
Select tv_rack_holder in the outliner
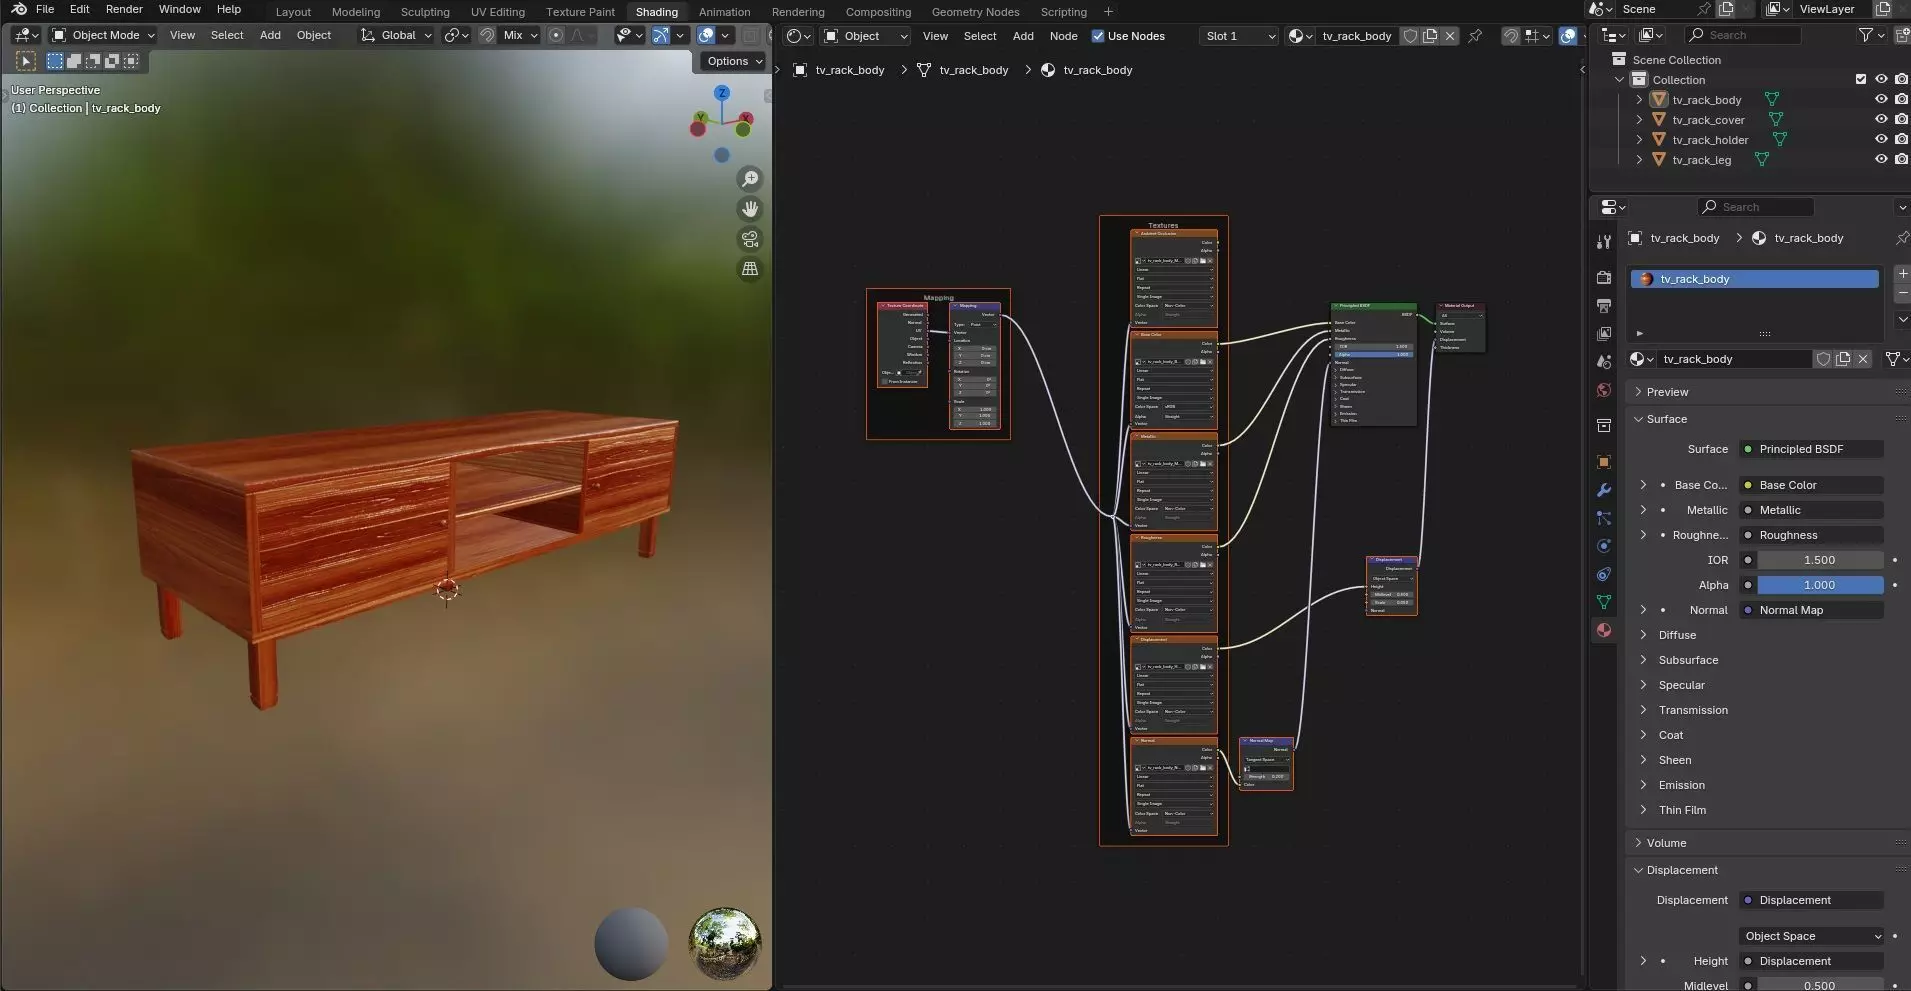point(1710,140)
